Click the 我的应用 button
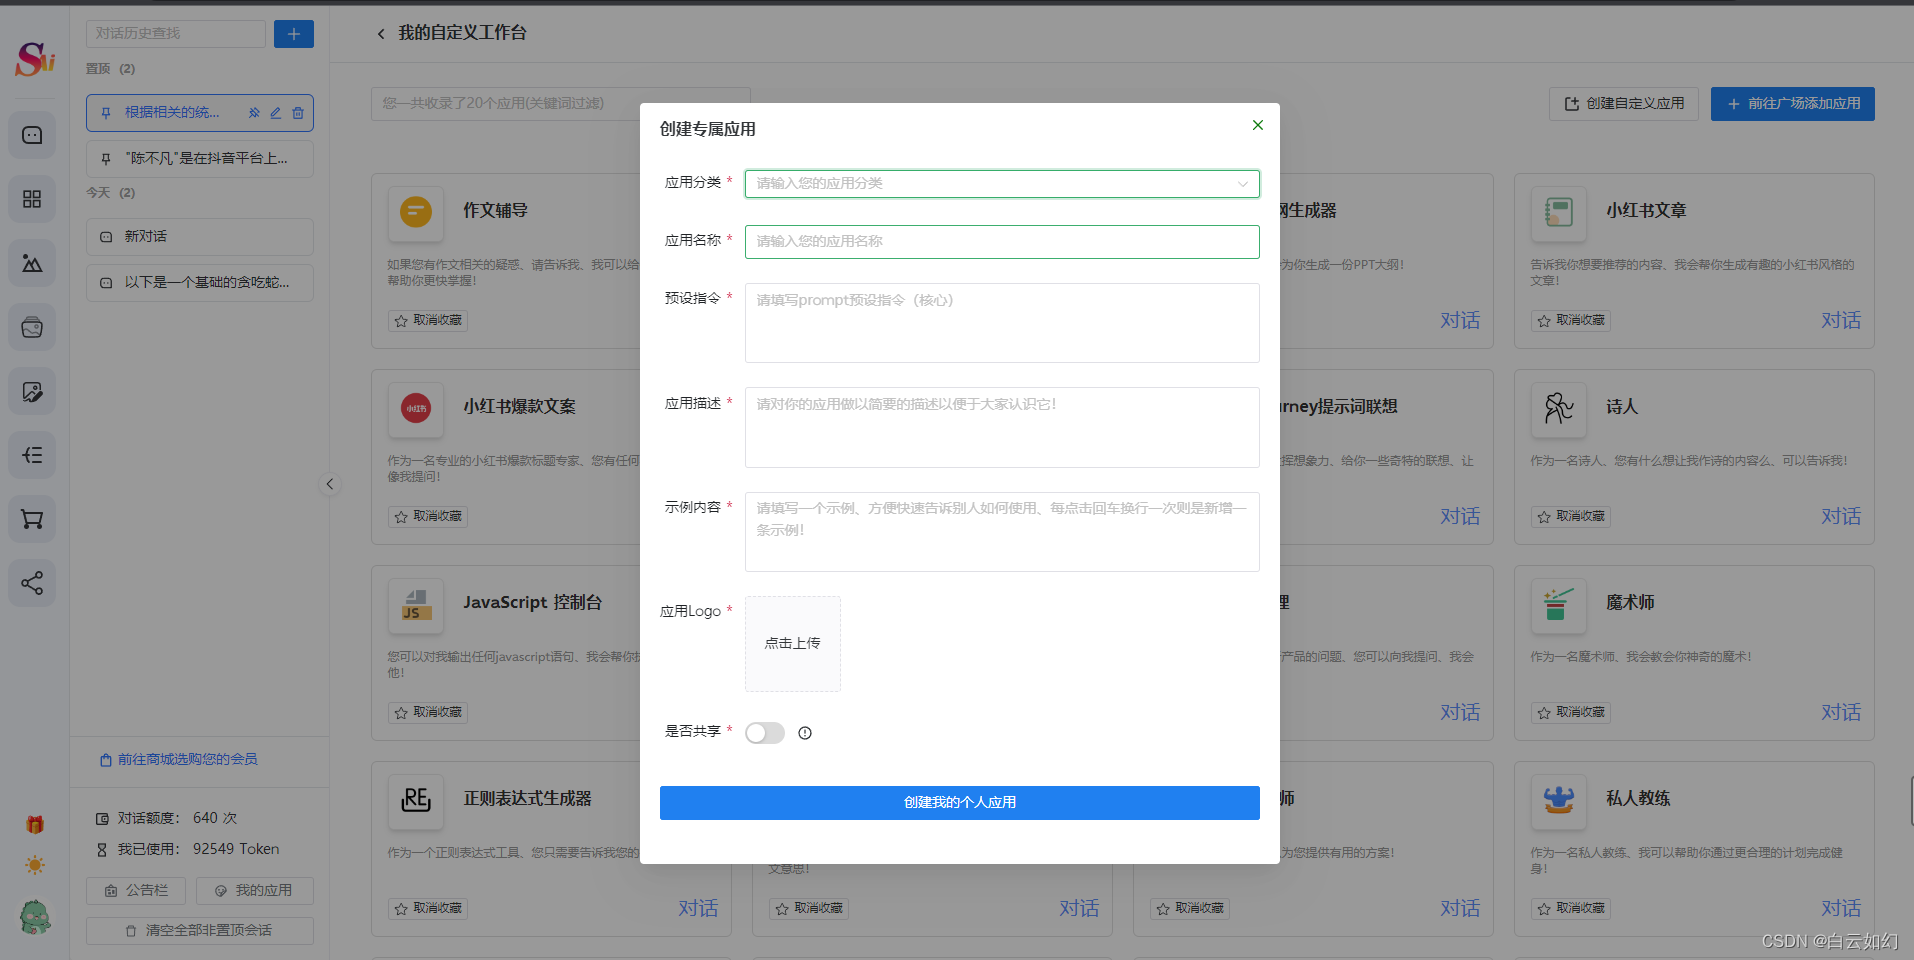Screen dimensions: 1914x960 [255, 891]
